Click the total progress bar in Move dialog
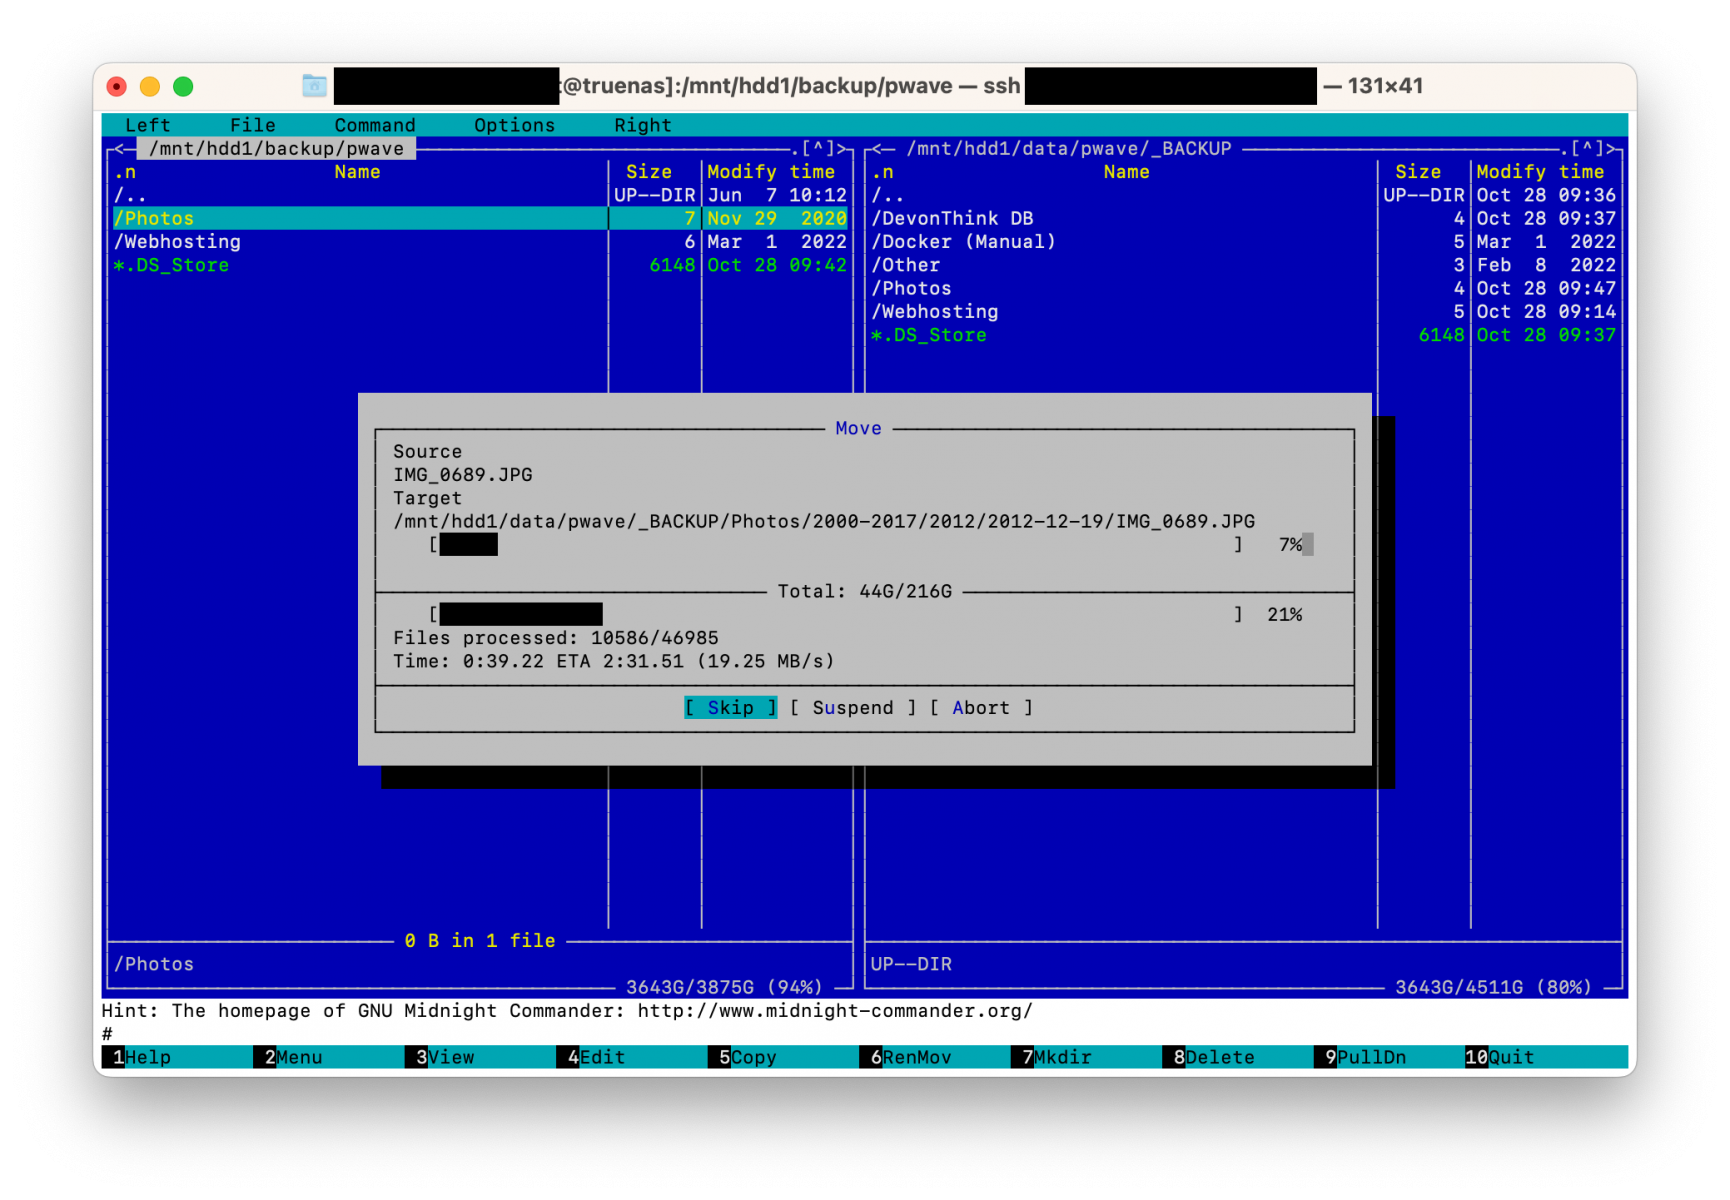Viewport: 1730px width, 1200px height. point(835,613)
